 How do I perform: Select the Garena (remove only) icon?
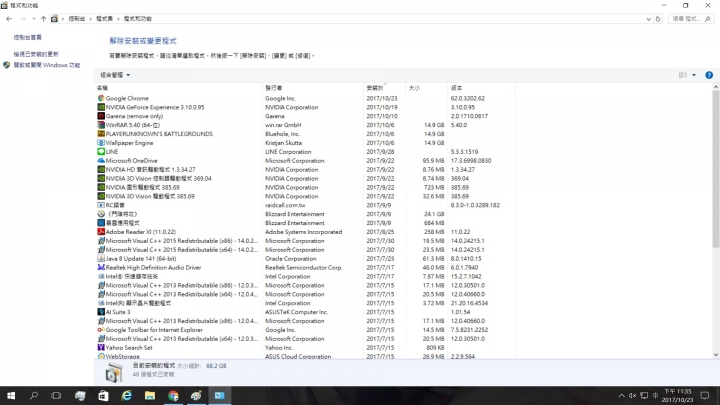(x=101, y=116)
